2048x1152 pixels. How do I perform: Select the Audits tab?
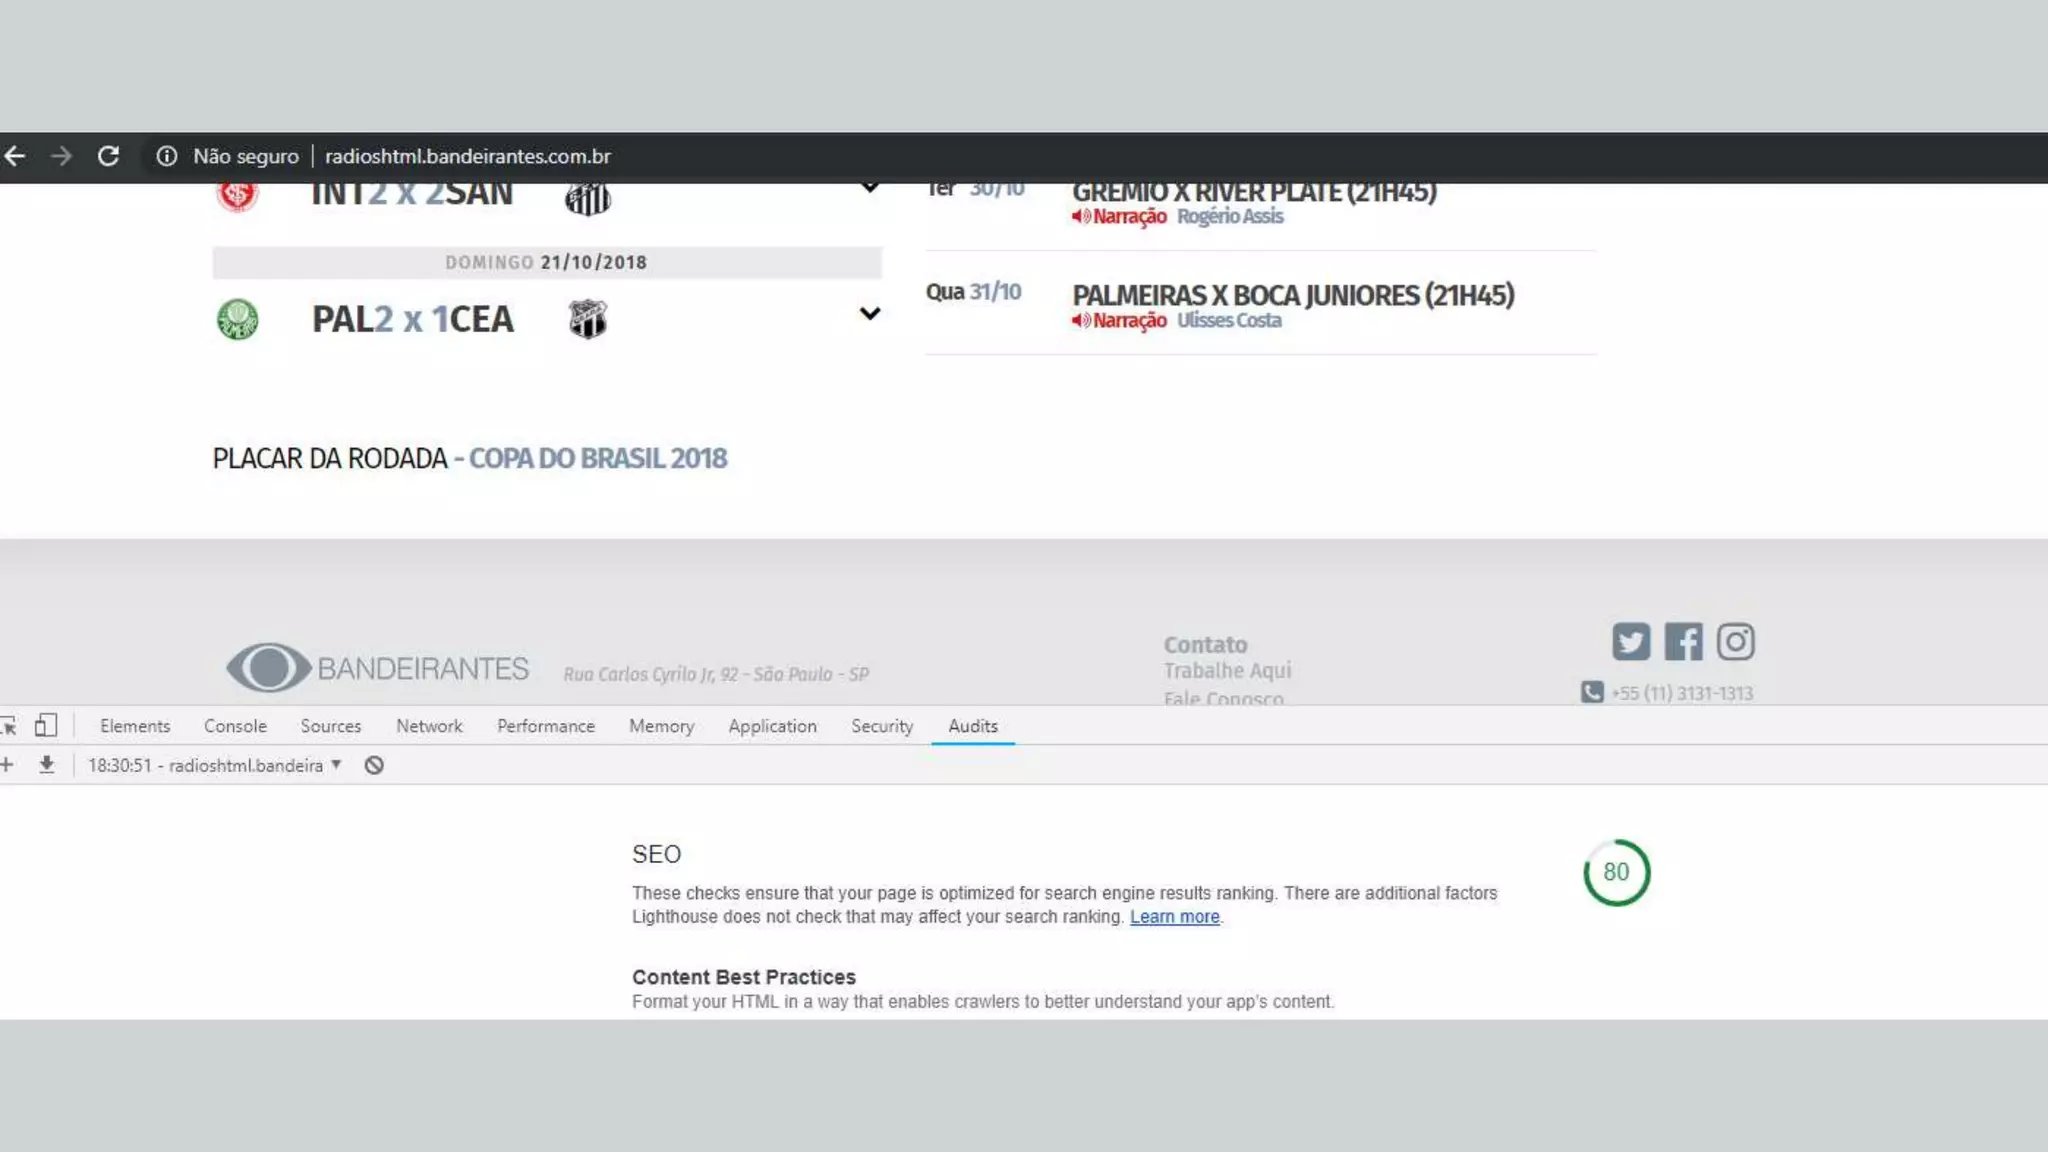coord(973,726)
